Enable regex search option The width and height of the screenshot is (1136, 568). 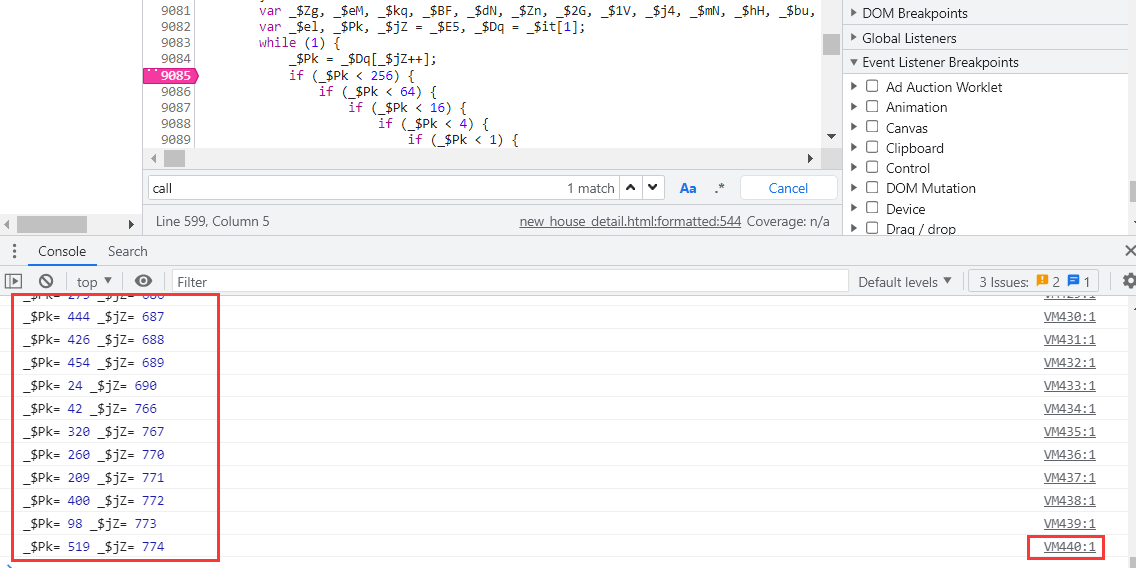pos(719,188)
